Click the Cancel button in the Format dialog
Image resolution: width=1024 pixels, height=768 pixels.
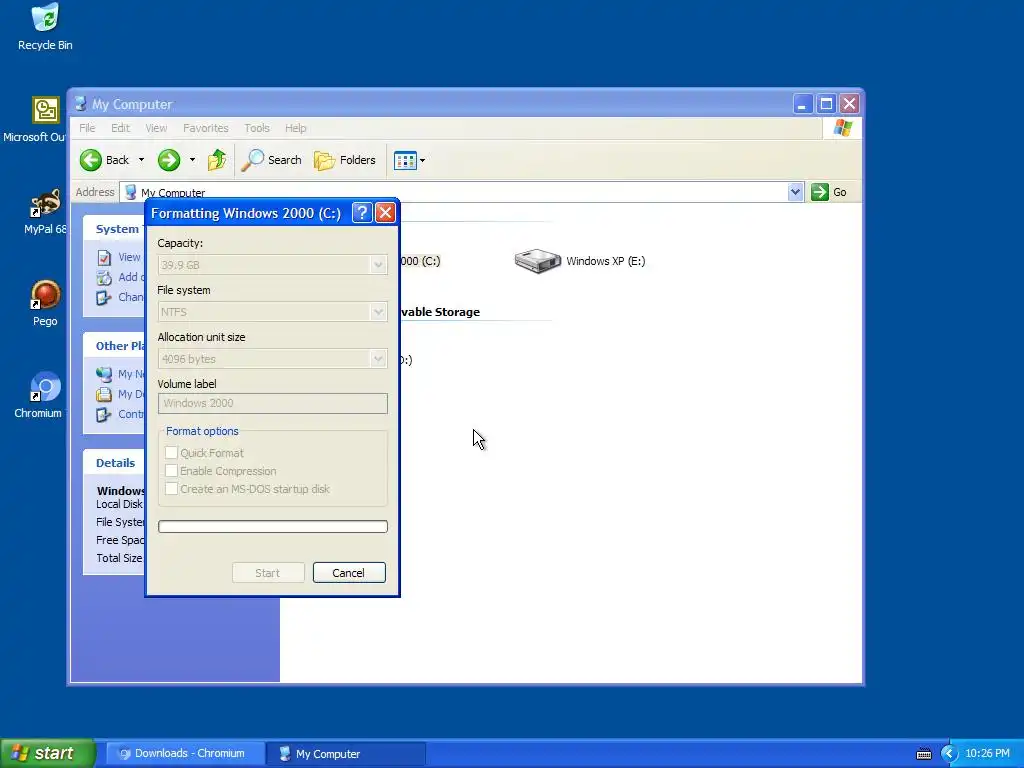tap(349, 573)
